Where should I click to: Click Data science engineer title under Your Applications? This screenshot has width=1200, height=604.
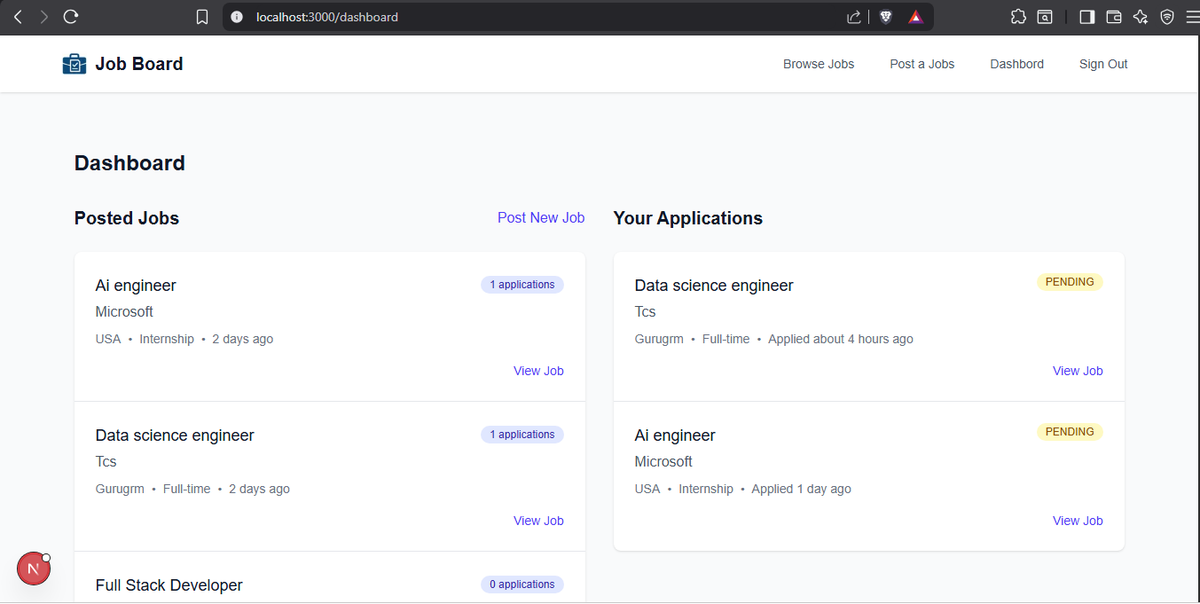(x=714, y=286)
